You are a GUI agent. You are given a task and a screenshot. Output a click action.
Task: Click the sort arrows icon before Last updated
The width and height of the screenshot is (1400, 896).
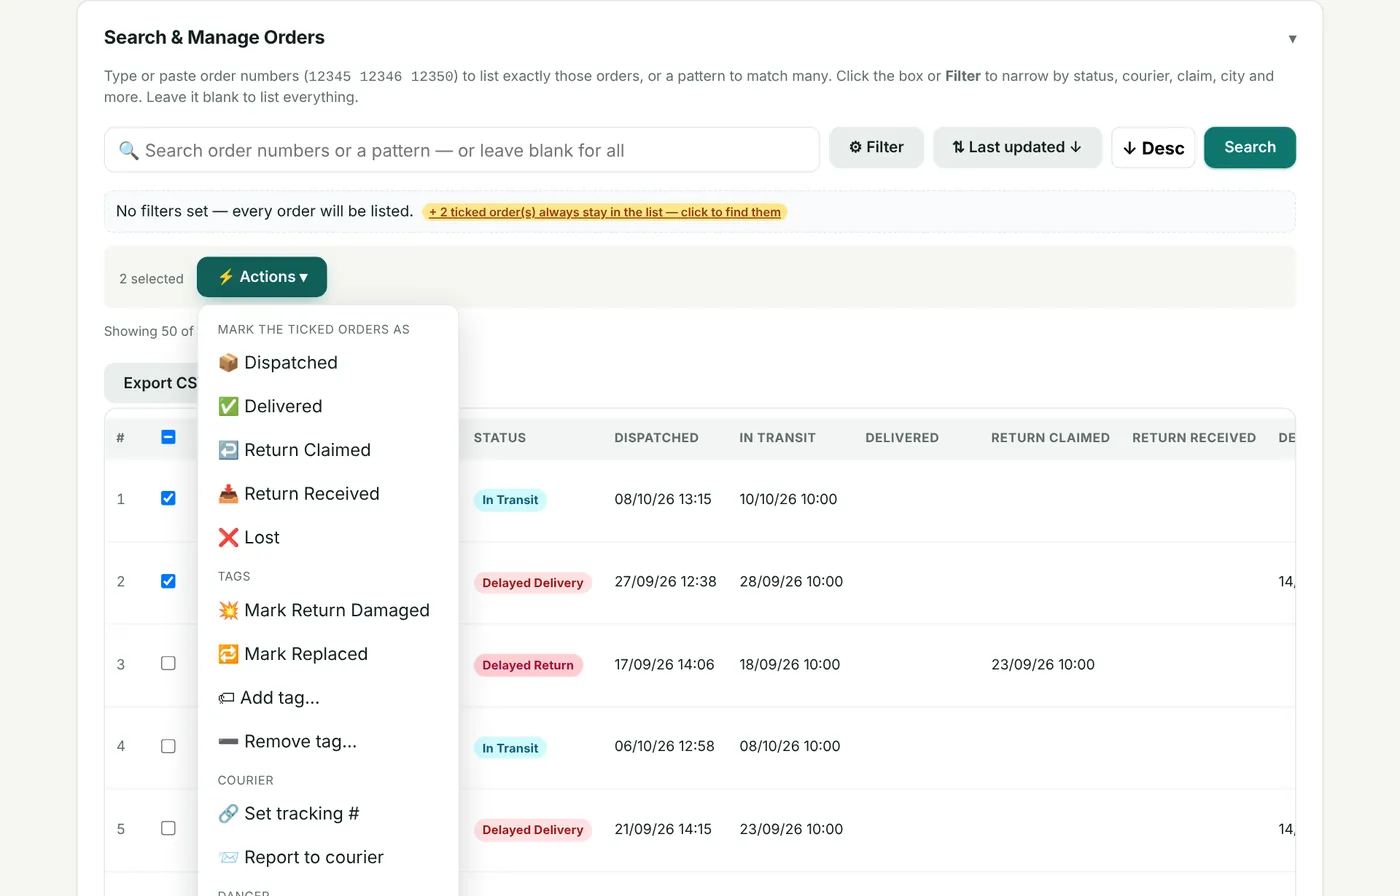coord(958,147)
